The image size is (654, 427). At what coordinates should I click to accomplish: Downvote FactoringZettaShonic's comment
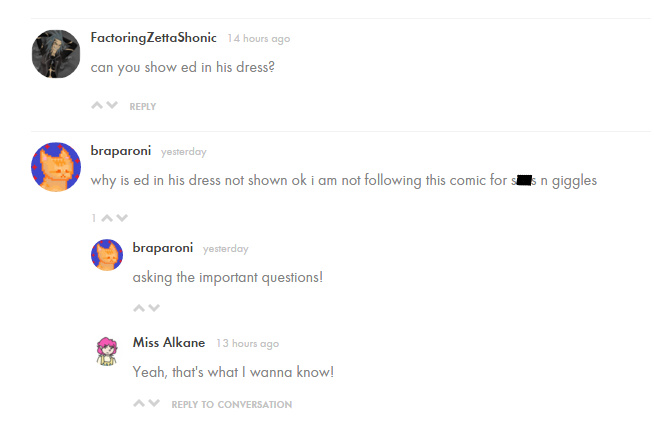(x=112, y=105)
